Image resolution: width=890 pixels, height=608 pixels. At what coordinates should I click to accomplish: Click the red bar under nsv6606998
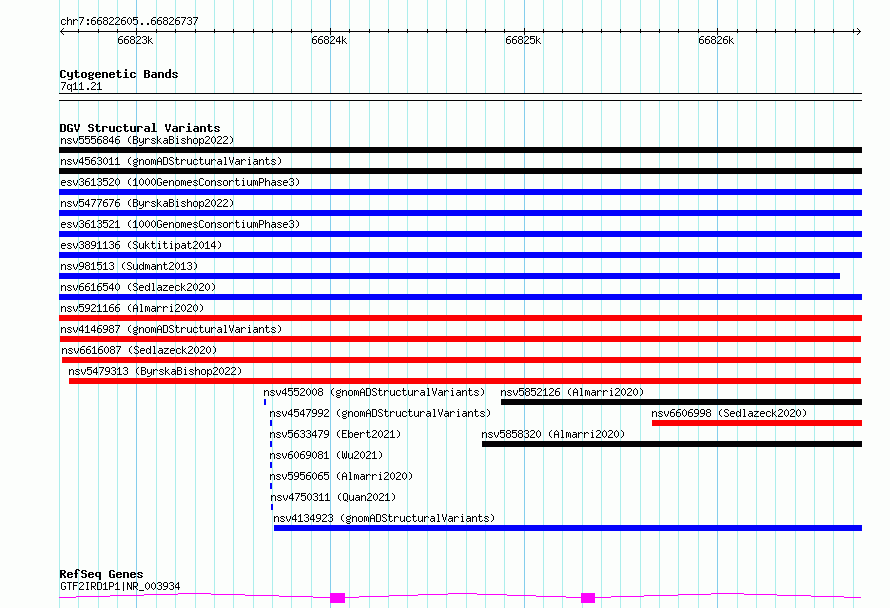point(757,423)
